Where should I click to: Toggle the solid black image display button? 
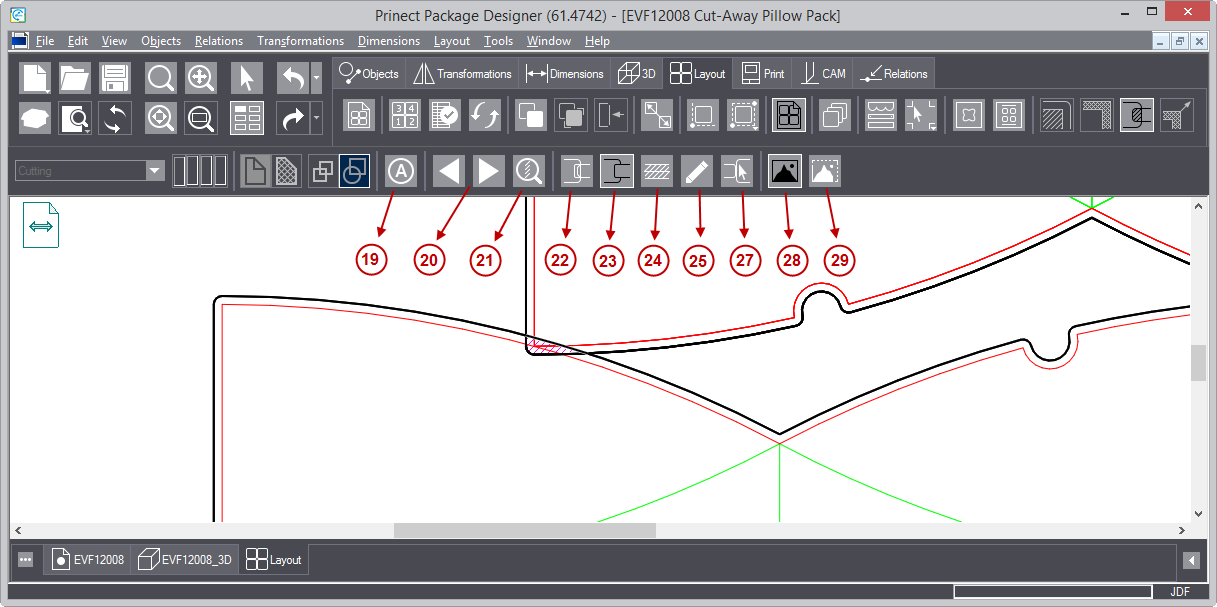785,171
